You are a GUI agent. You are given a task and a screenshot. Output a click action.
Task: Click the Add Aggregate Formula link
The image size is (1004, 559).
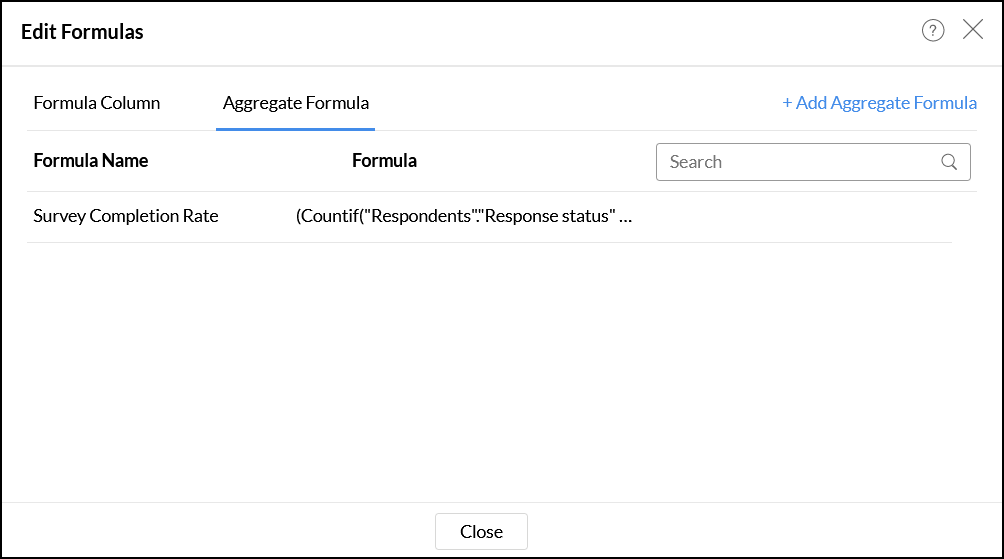[x=886, y=103]
